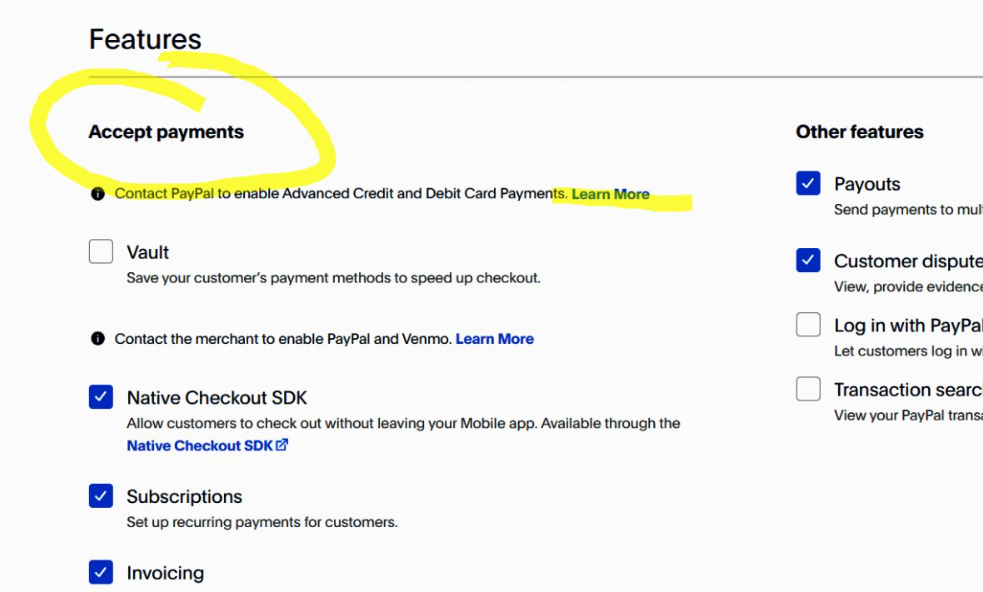Image resolution: width=983 pixels, height=592 pixels.
Task: Click external link icon after Native Checkout SDK
Action: (282, 446)
